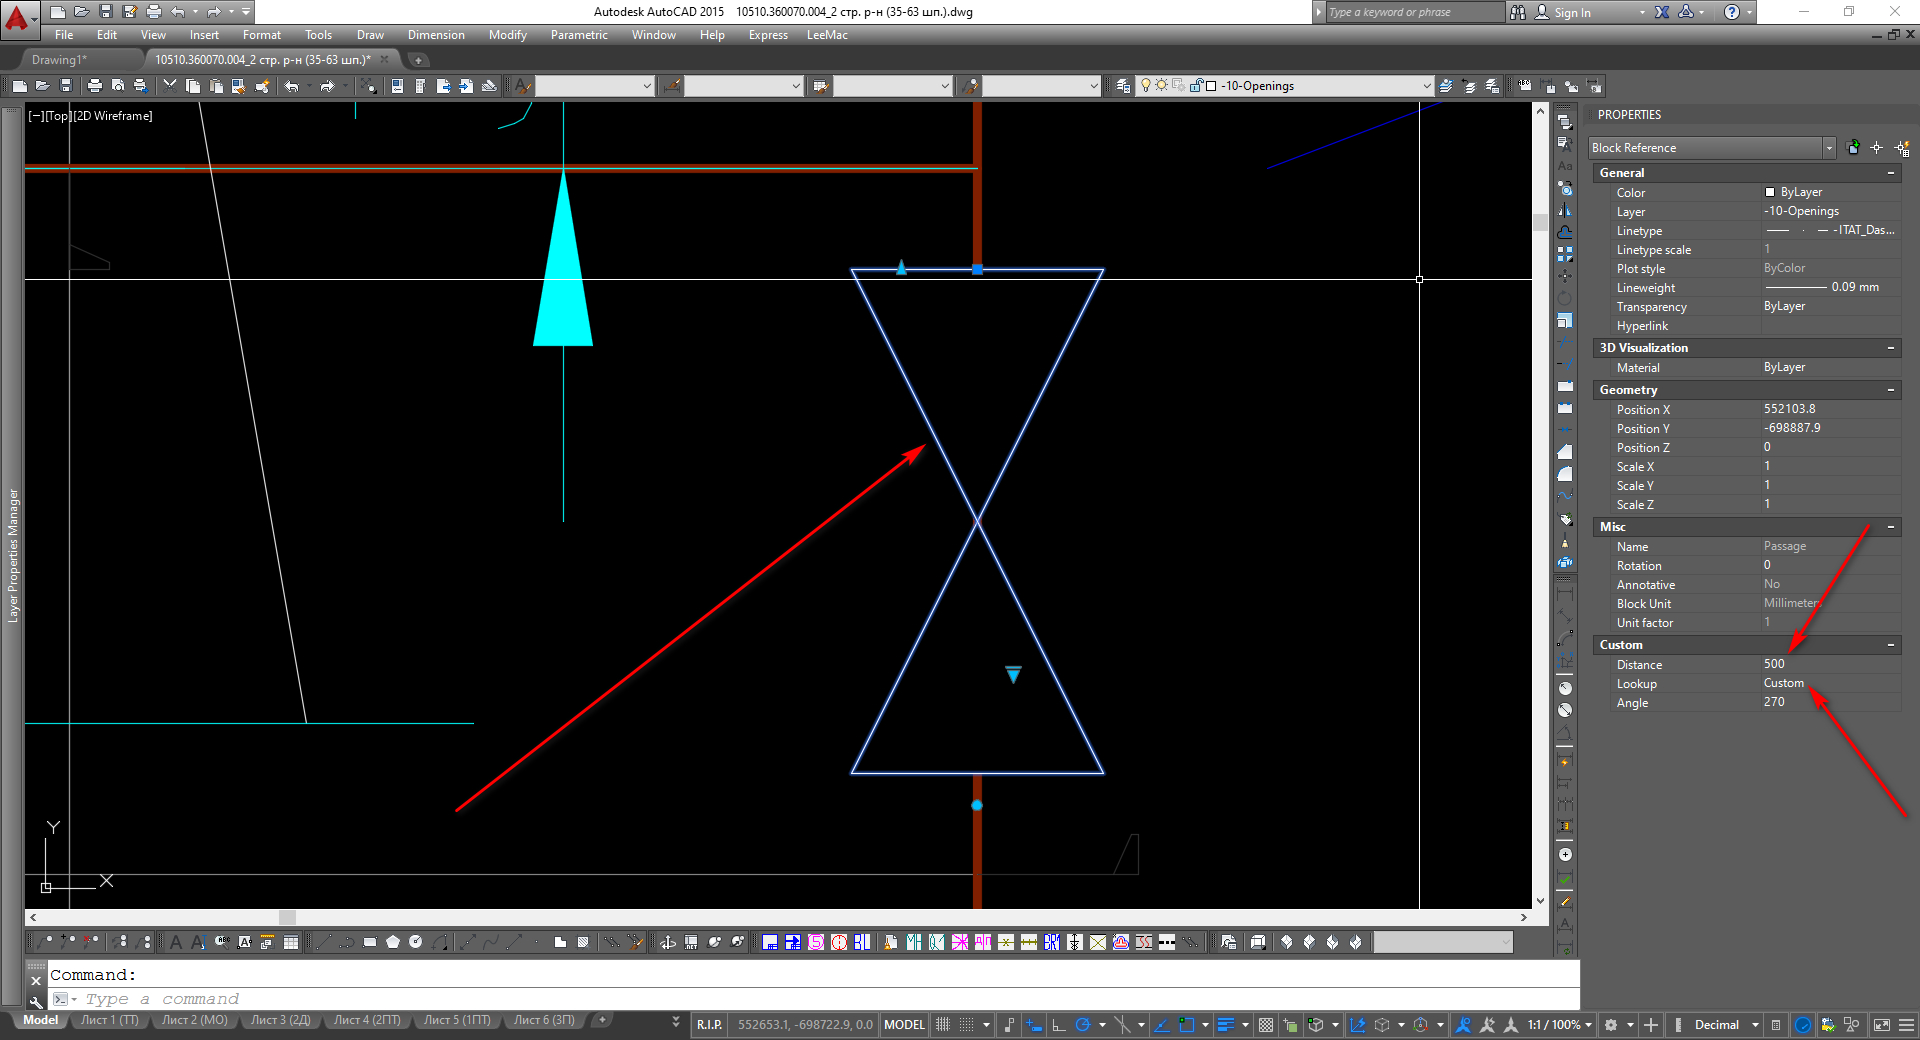Click the R.I.P. status bar button
Image resolution: width=1920 pixels, height=1040 pixels.
[709, 1025]
